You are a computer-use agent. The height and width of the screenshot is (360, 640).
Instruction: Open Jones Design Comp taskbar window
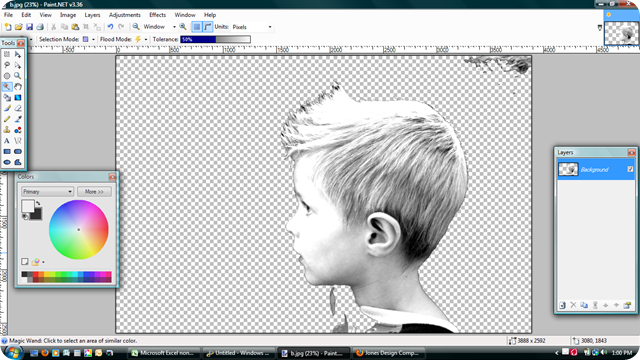[389, 353]
